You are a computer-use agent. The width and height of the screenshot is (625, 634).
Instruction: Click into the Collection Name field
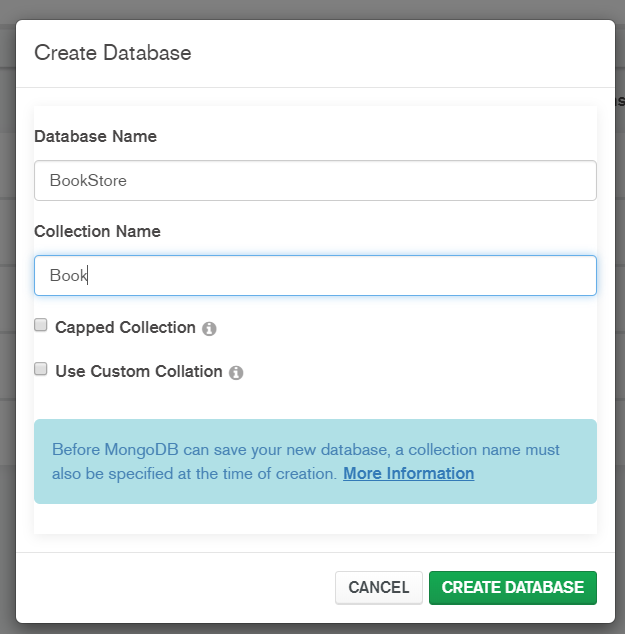315,276
